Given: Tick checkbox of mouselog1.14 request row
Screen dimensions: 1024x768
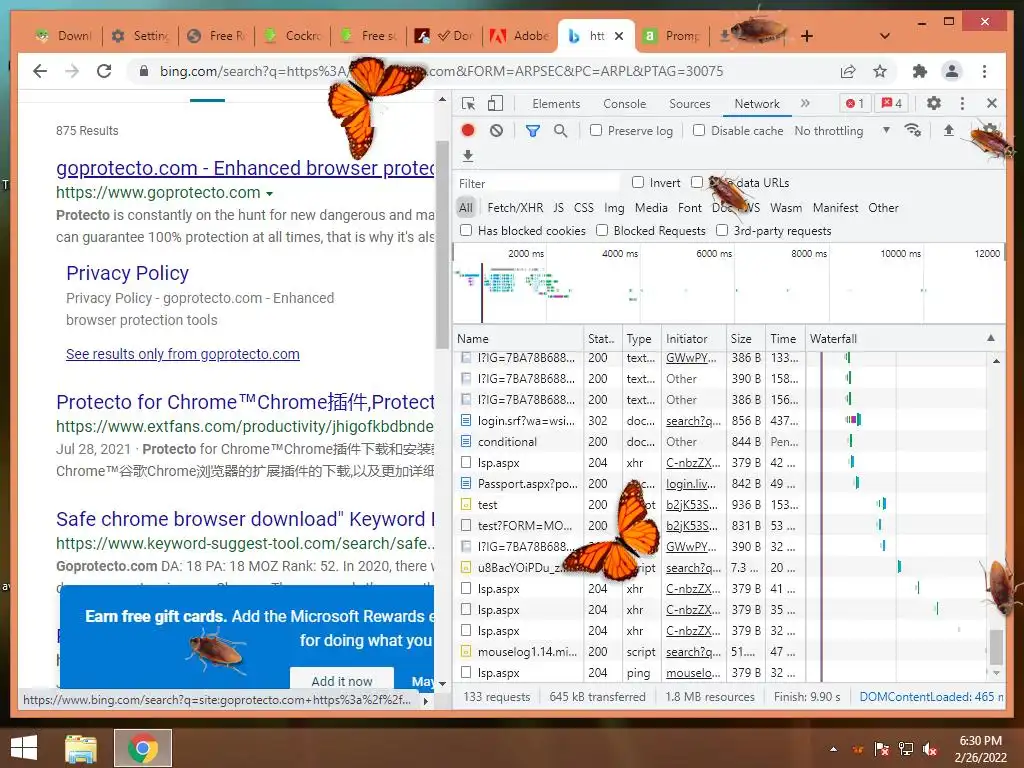Looking at the screenshot, I should 466,651.
